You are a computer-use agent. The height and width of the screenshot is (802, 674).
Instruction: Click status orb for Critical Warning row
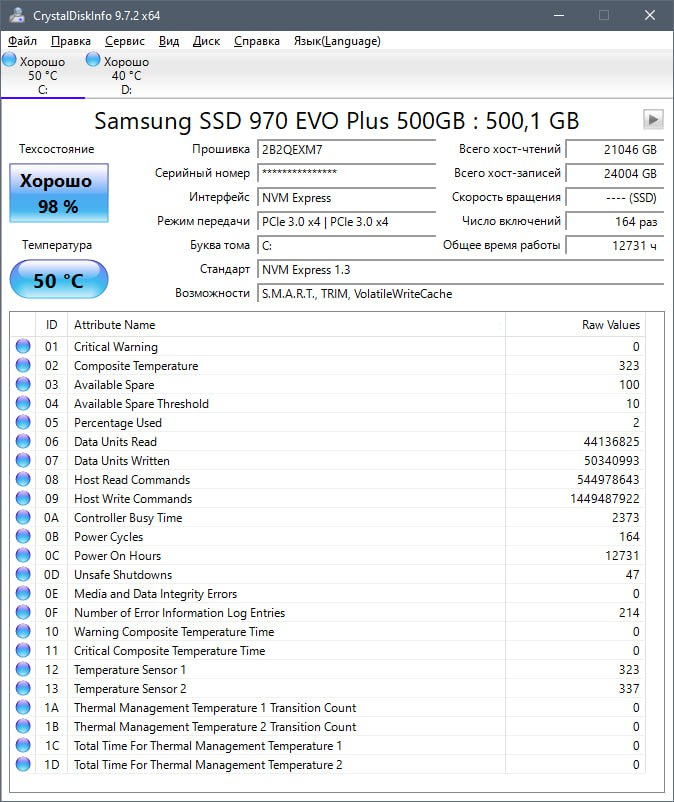23,346
